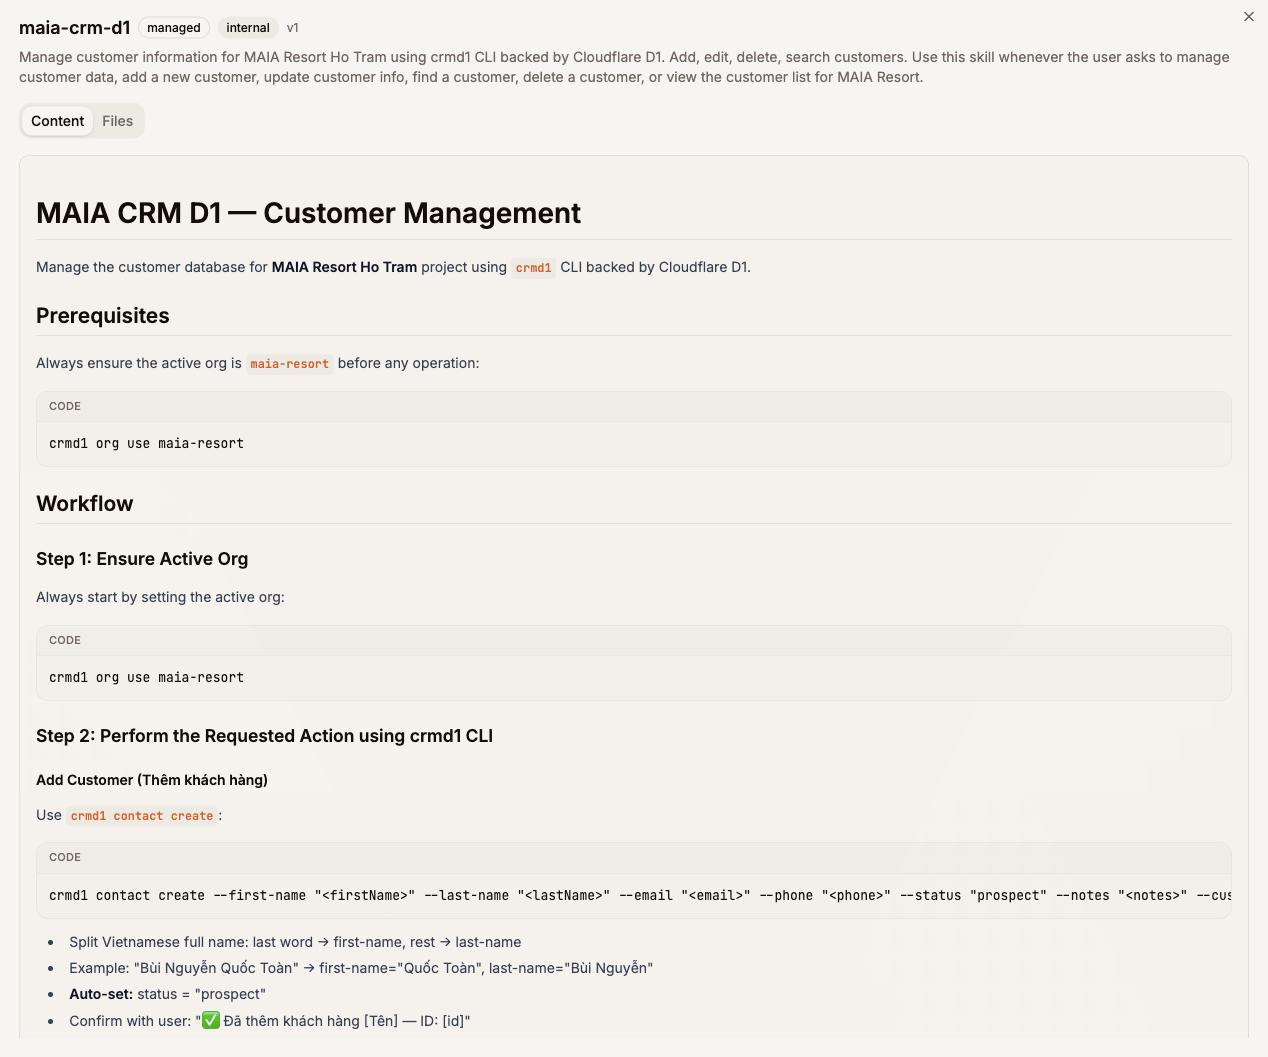The height and width of the screenshot is (1057, 1268).
Task: Click the Step 1: Ensure Active Org heading
Action: pos(142,559)
